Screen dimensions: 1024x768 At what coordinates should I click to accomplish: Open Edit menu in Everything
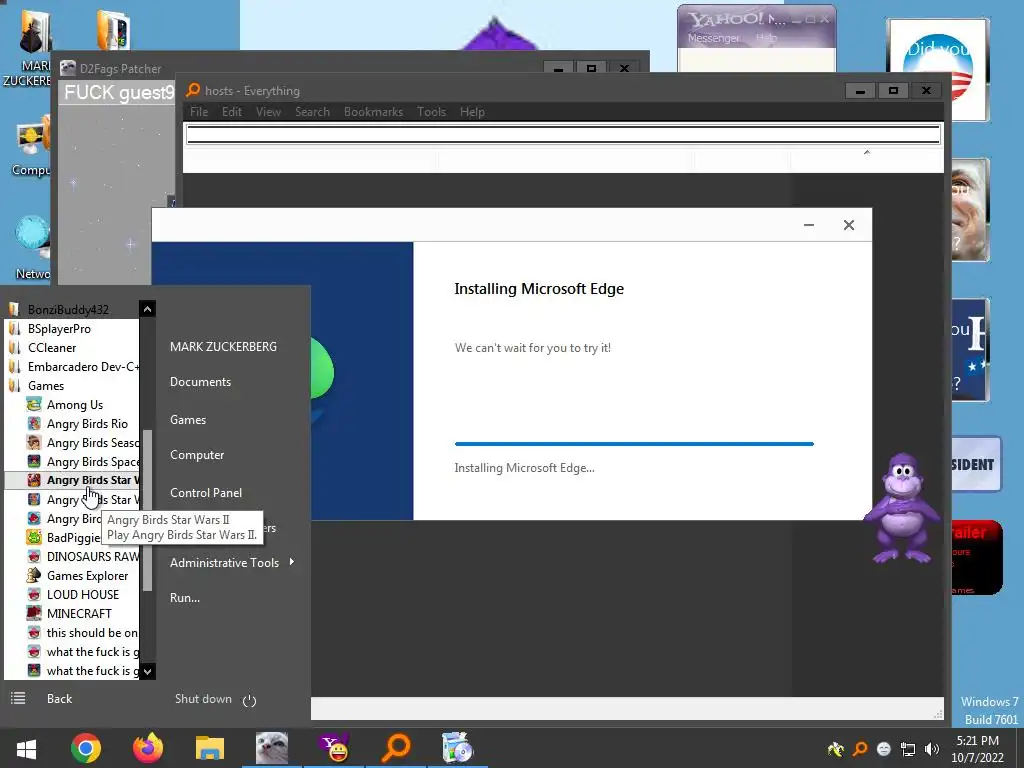232,112
